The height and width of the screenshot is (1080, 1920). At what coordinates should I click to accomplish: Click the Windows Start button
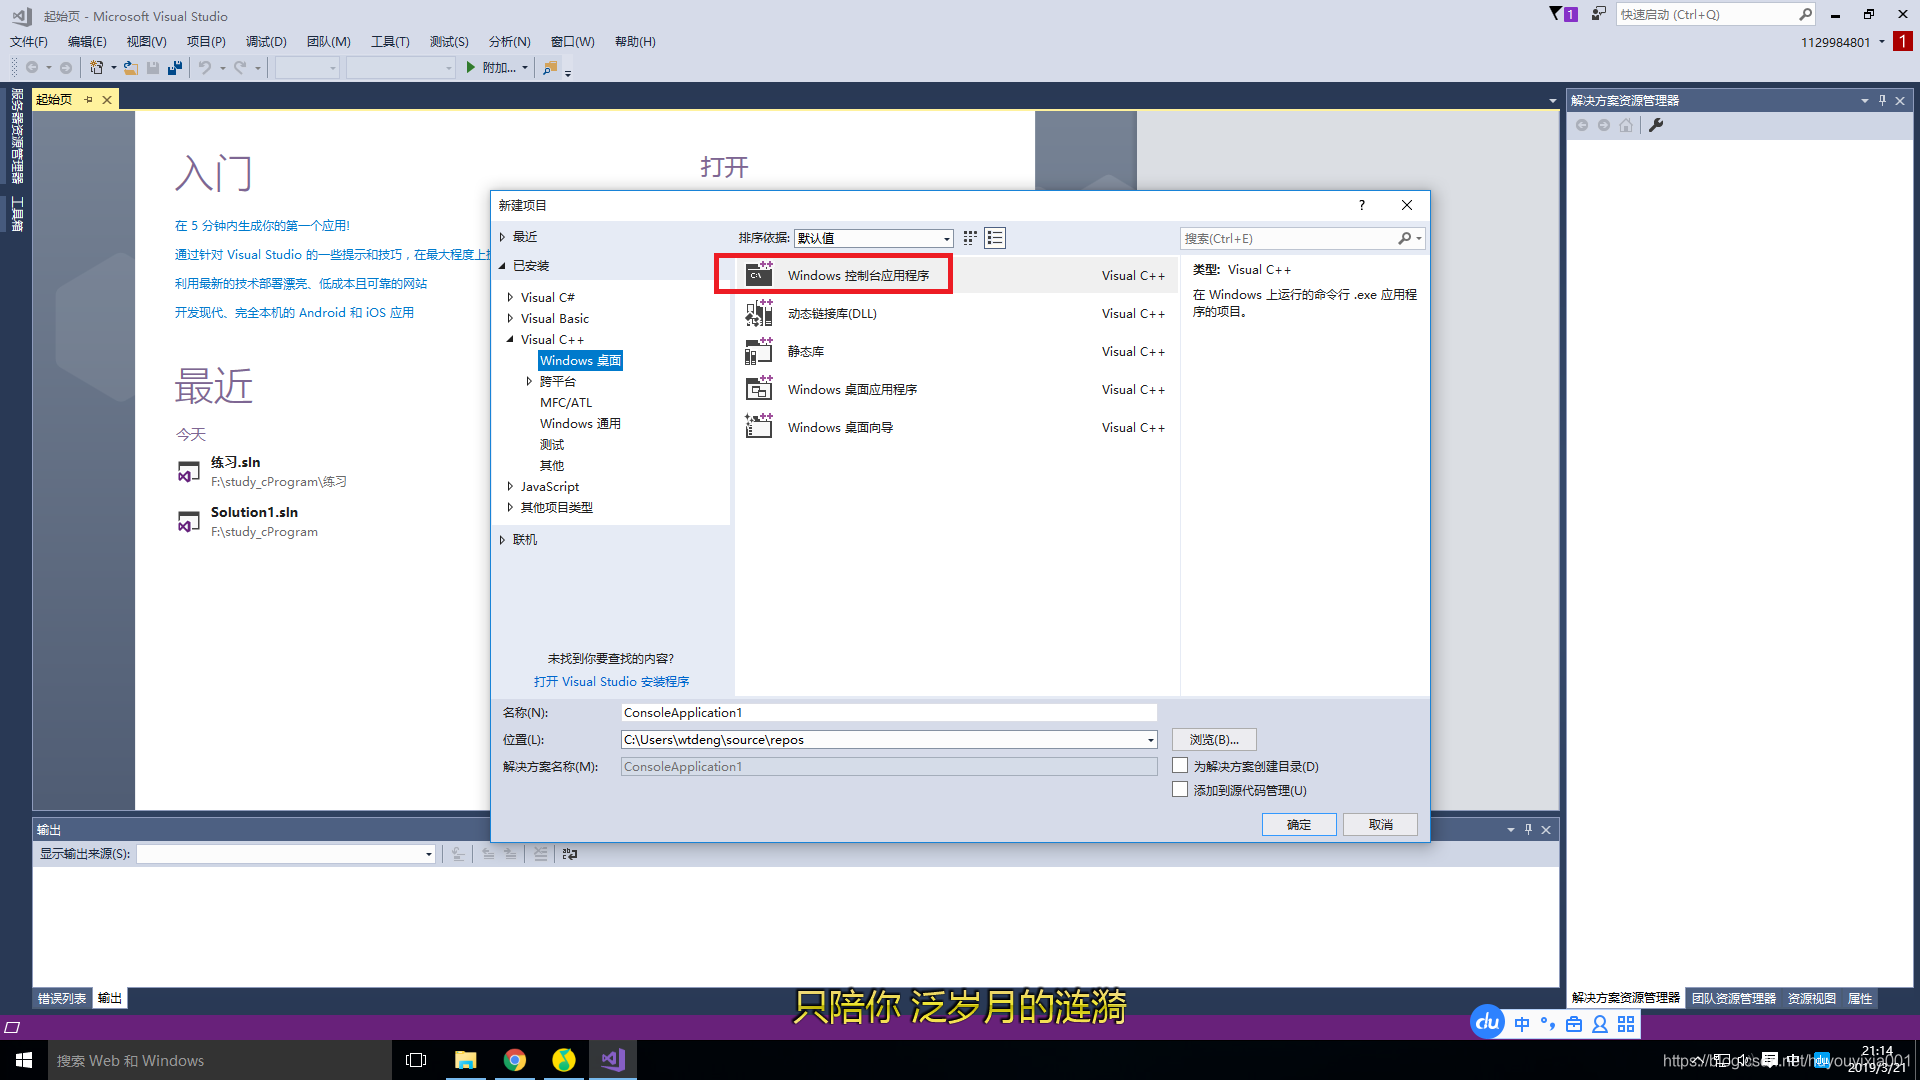24,1060
